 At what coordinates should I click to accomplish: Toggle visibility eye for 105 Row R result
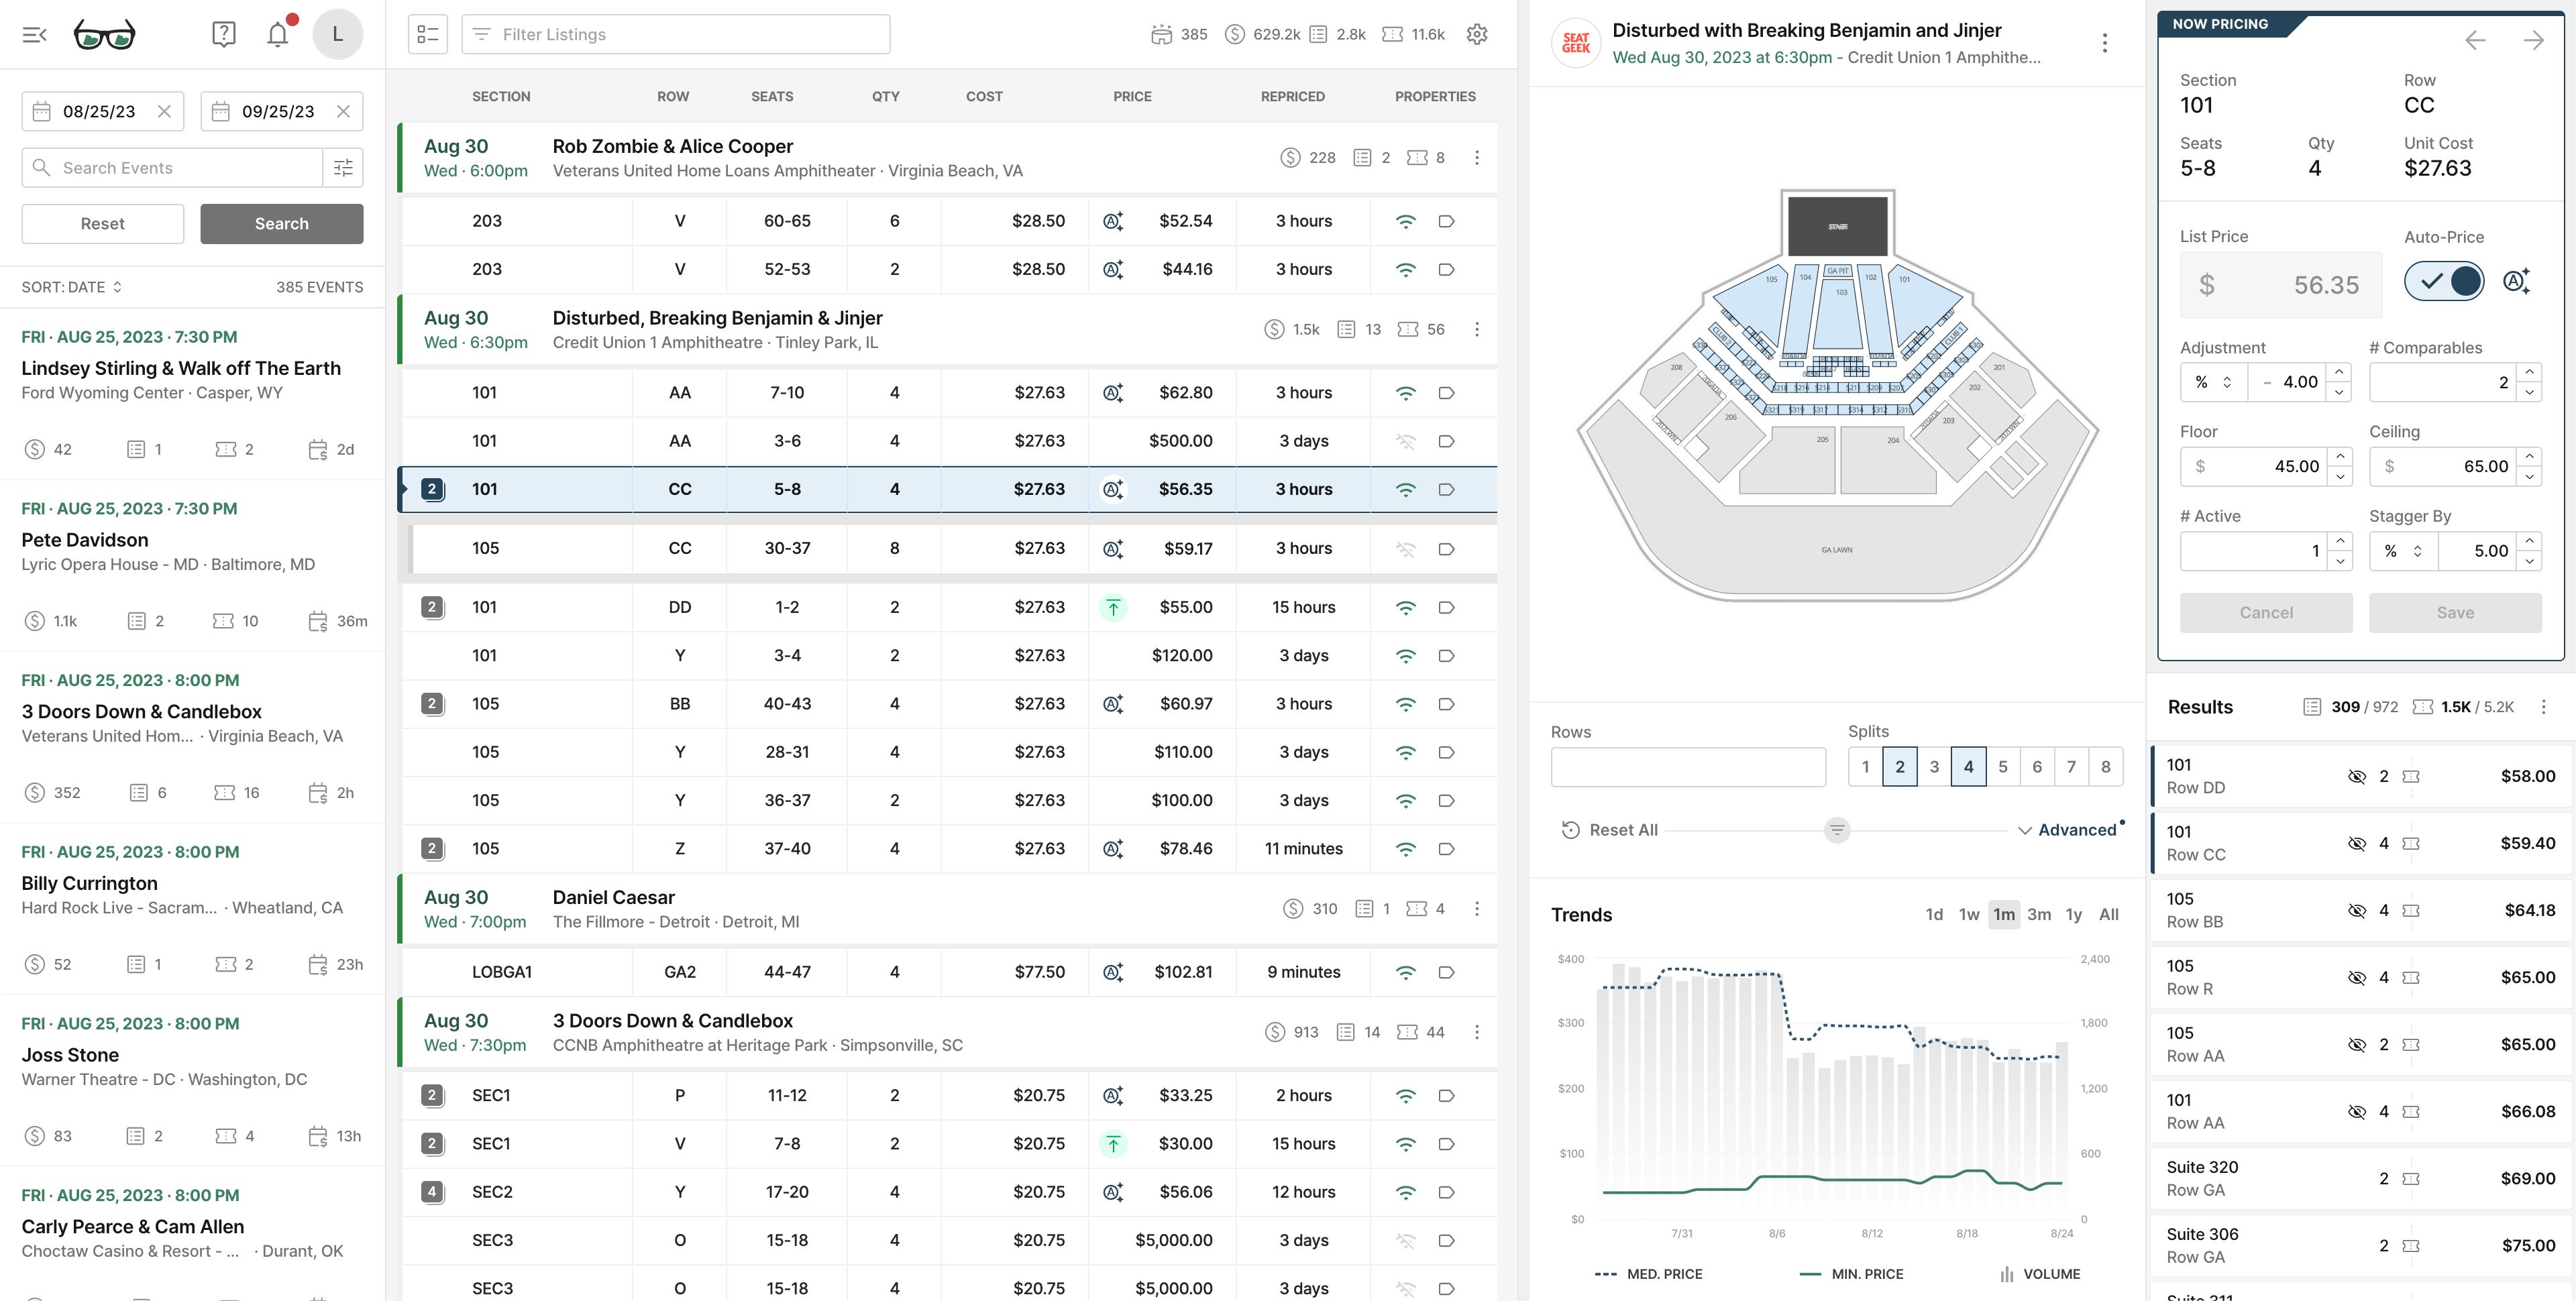[x=2357, y=978]
